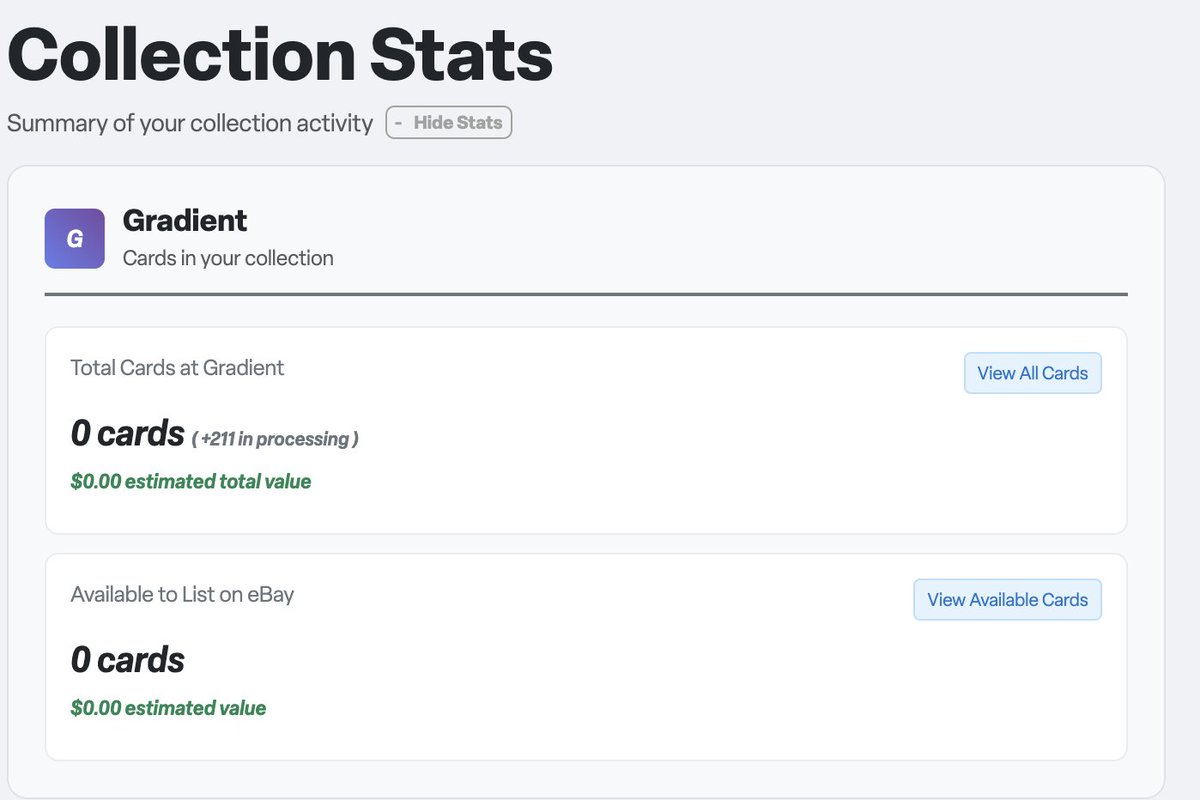The image size is (1200, 800).
Task: Click the '0 cards' count under eBay section
Action: click(128, 660)
